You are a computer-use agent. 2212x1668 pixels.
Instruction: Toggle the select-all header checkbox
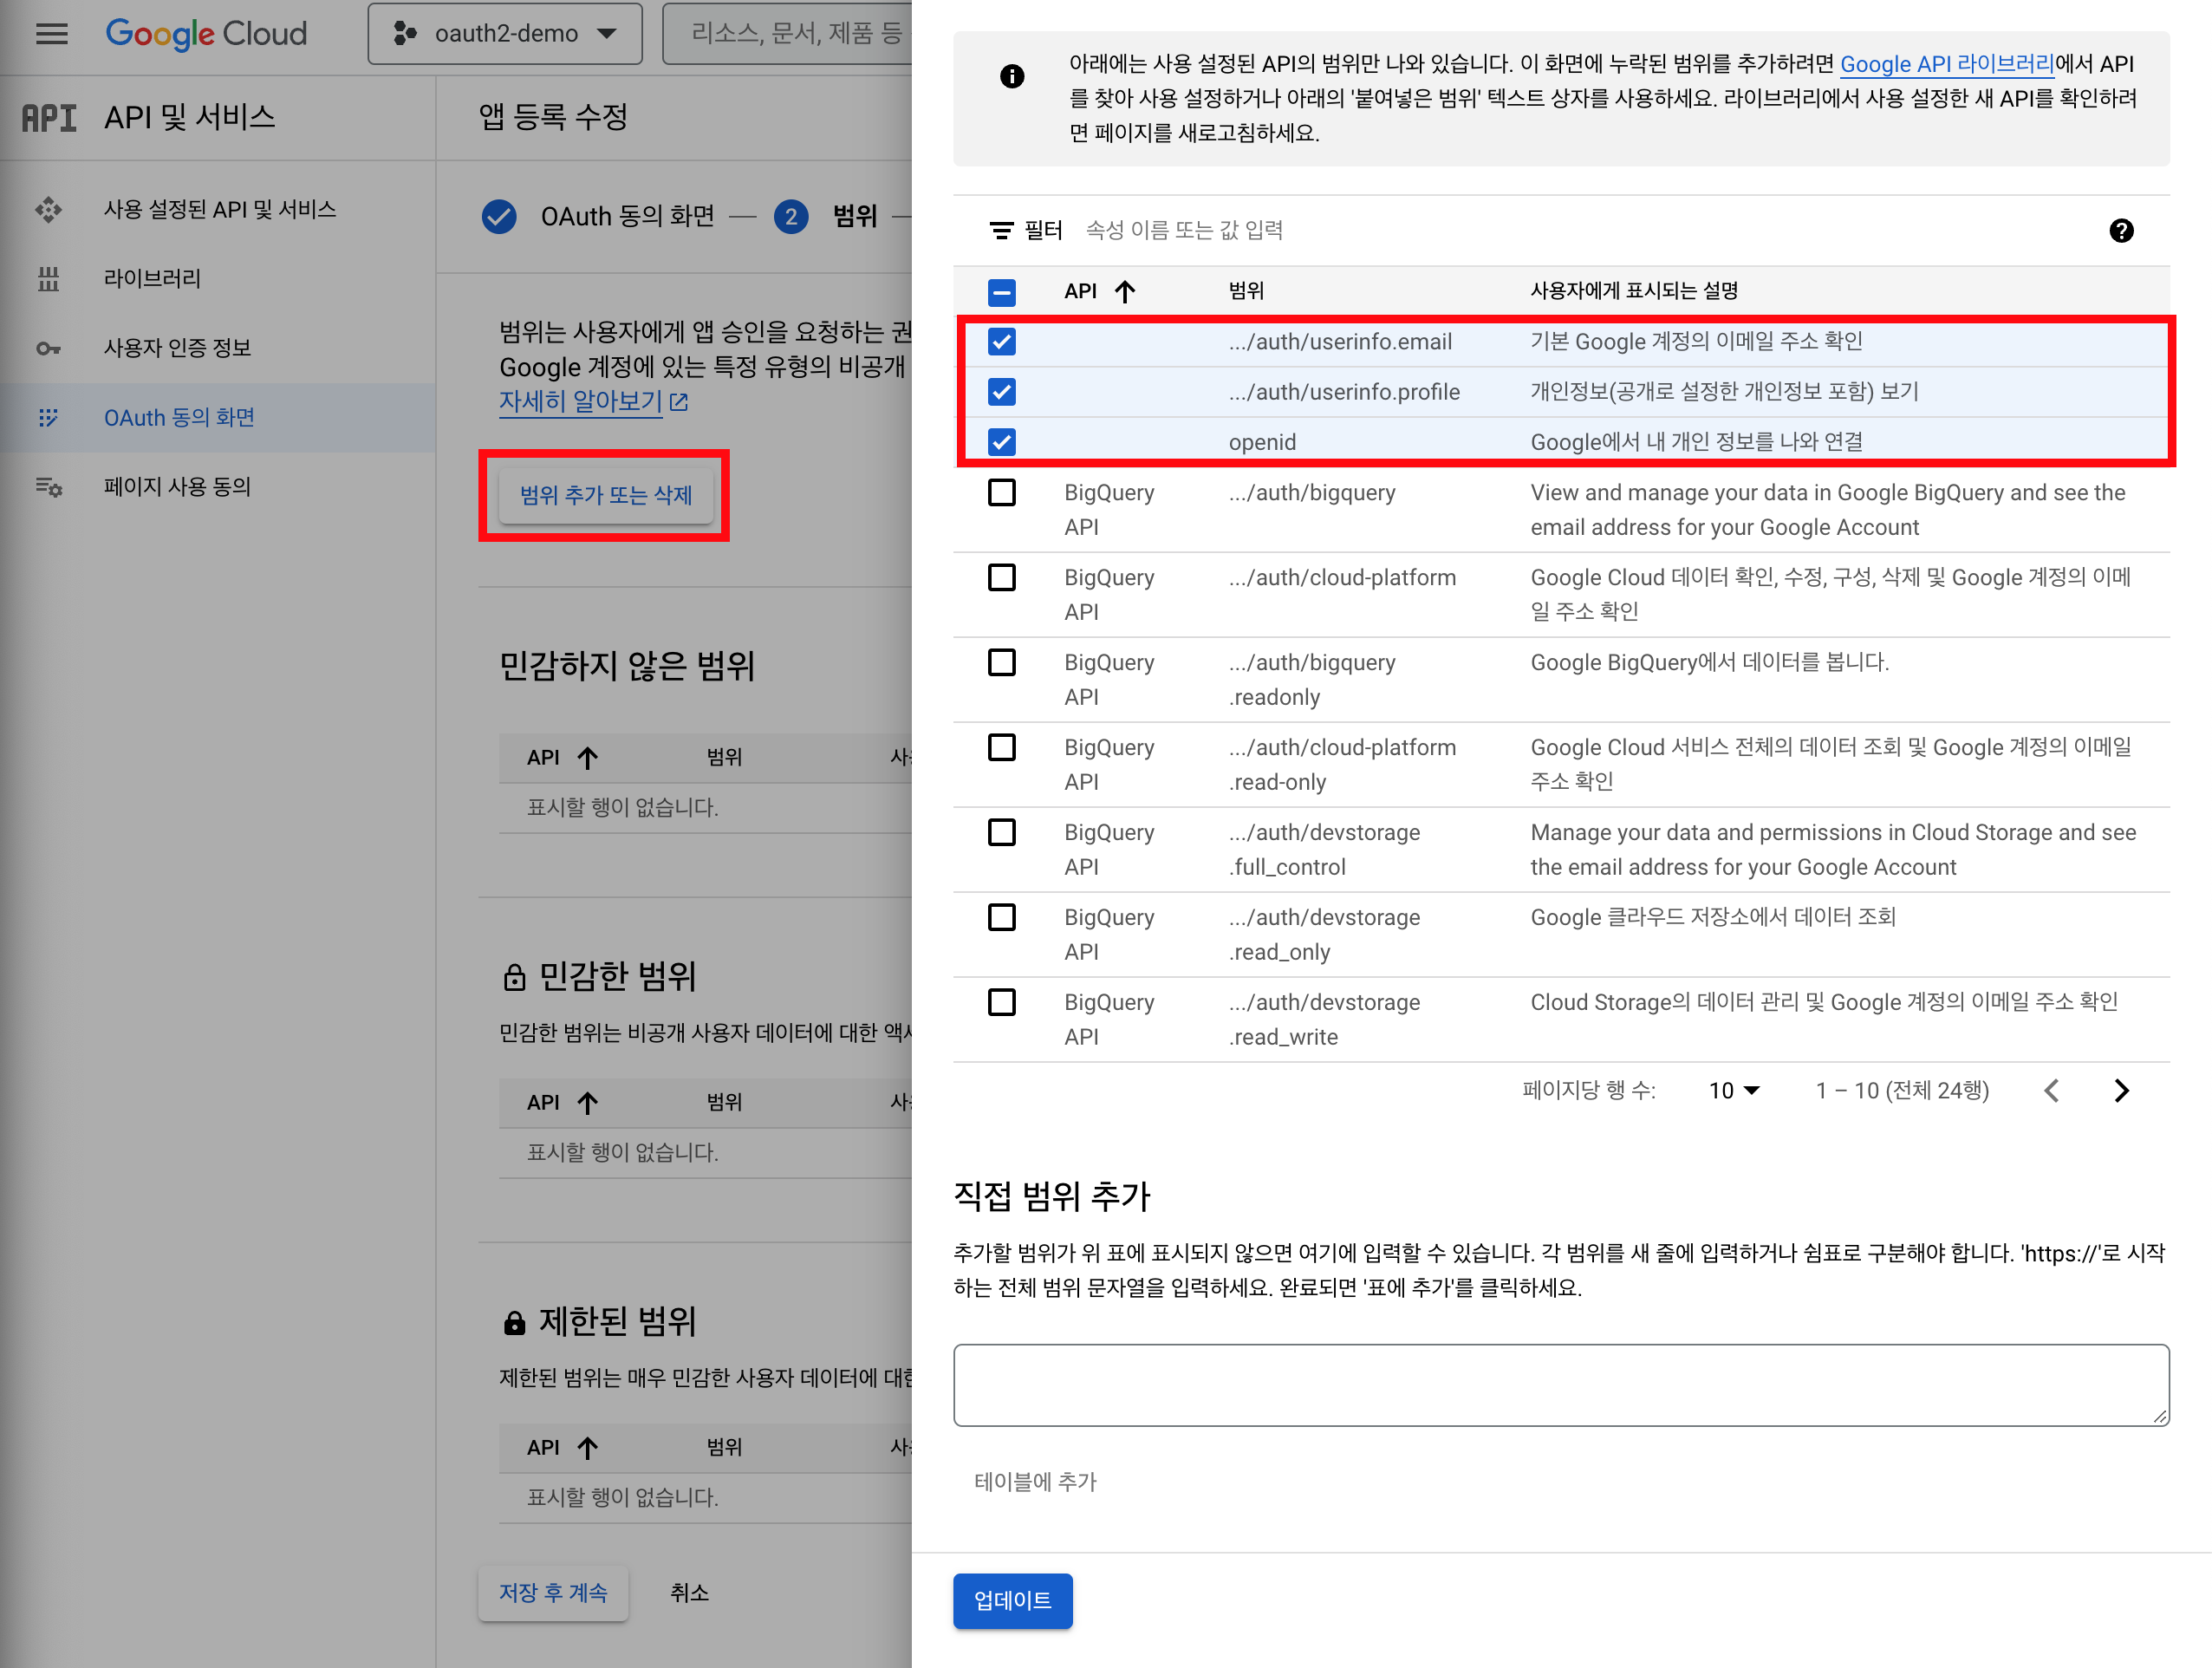point(1001,292)
